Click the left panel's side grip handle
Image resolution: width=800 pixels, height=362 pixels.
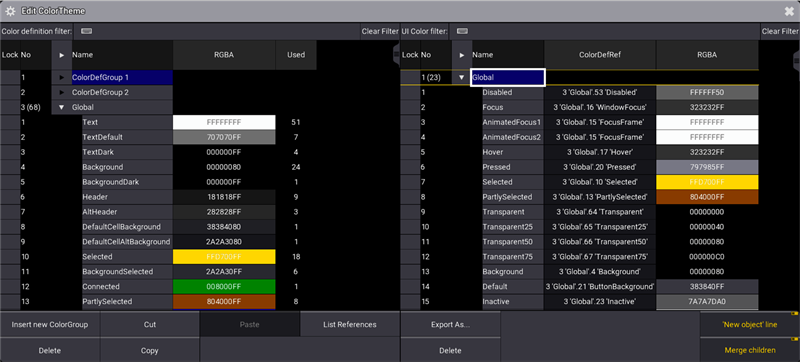[396, 54]
